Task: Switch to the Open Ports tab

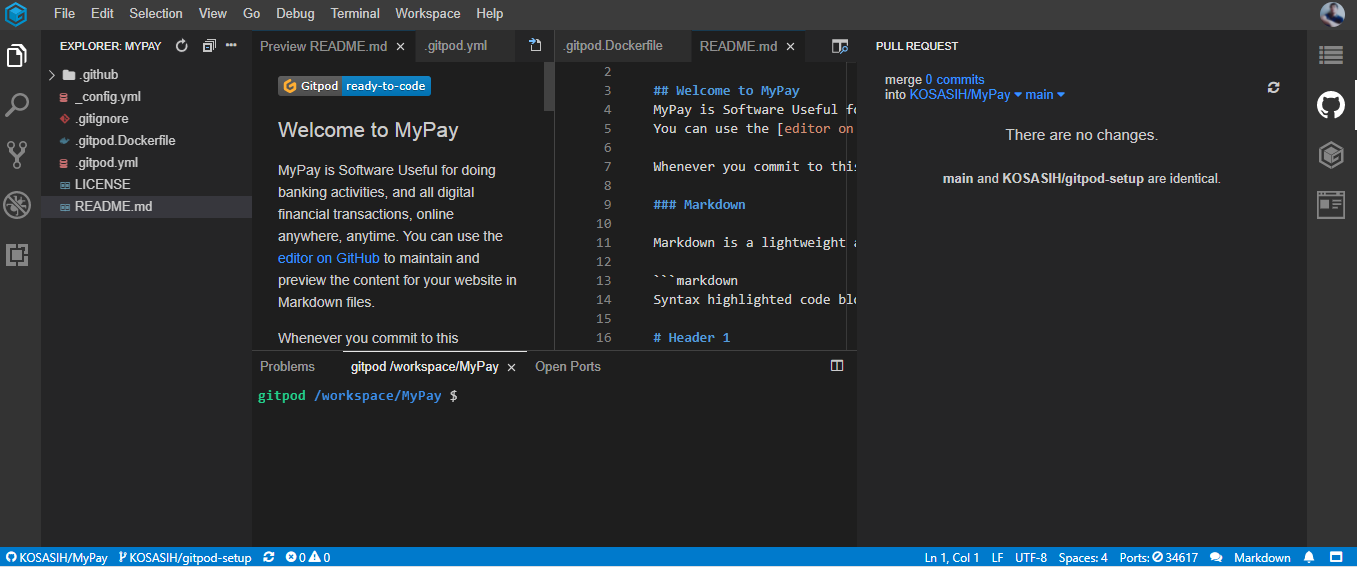Action: pyautogui.click(x=568, y=366)
